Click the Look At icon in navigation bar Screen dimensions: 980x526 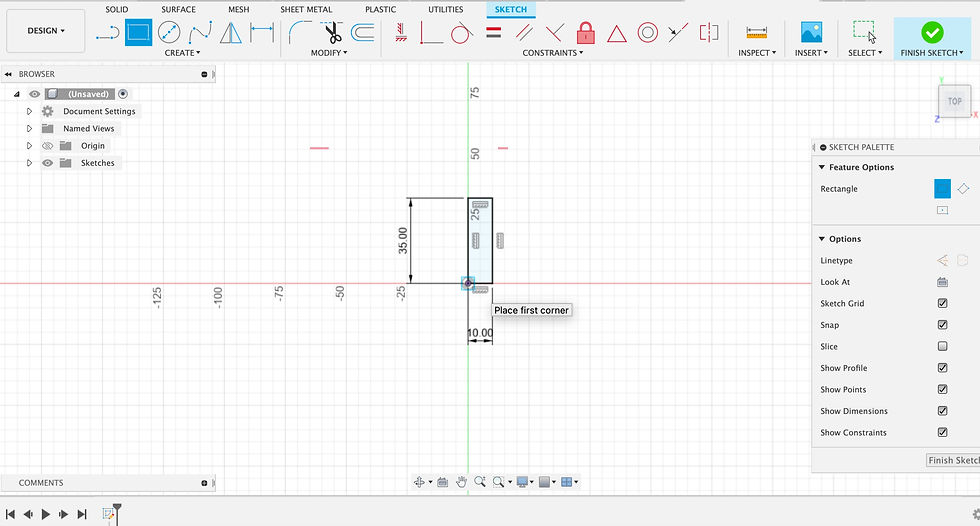point(442,482)
